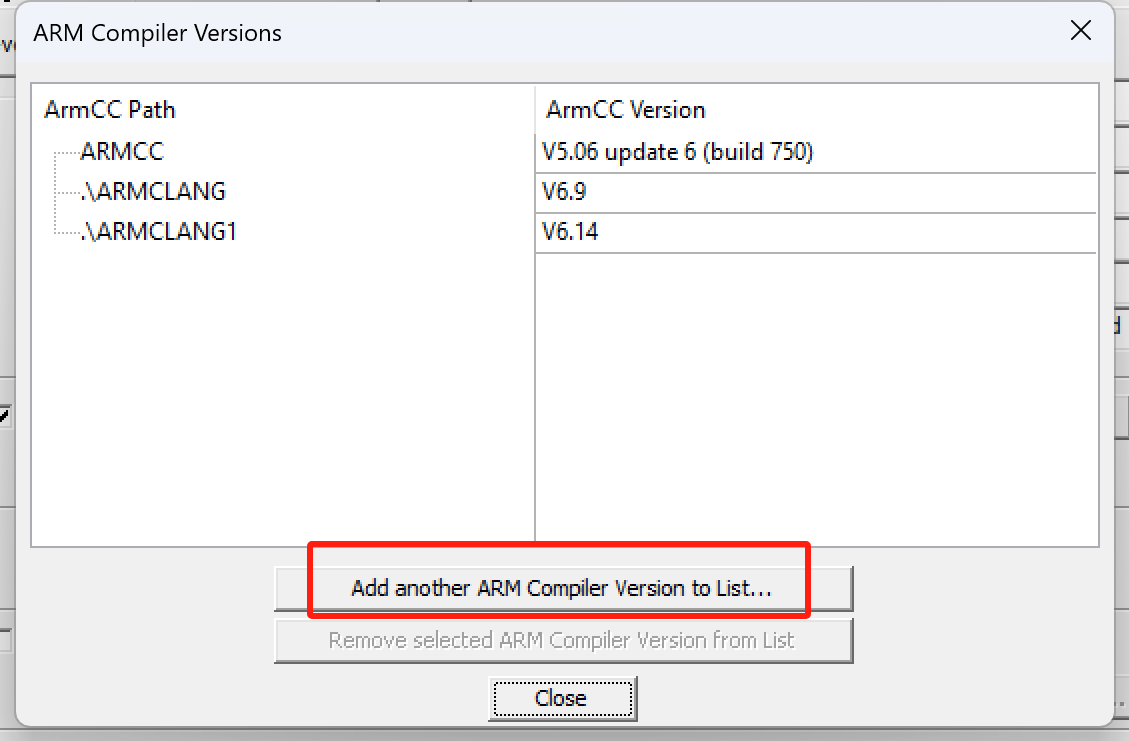
Task: Click the X to dismiss the dialog
Action: coord(1081,30)
